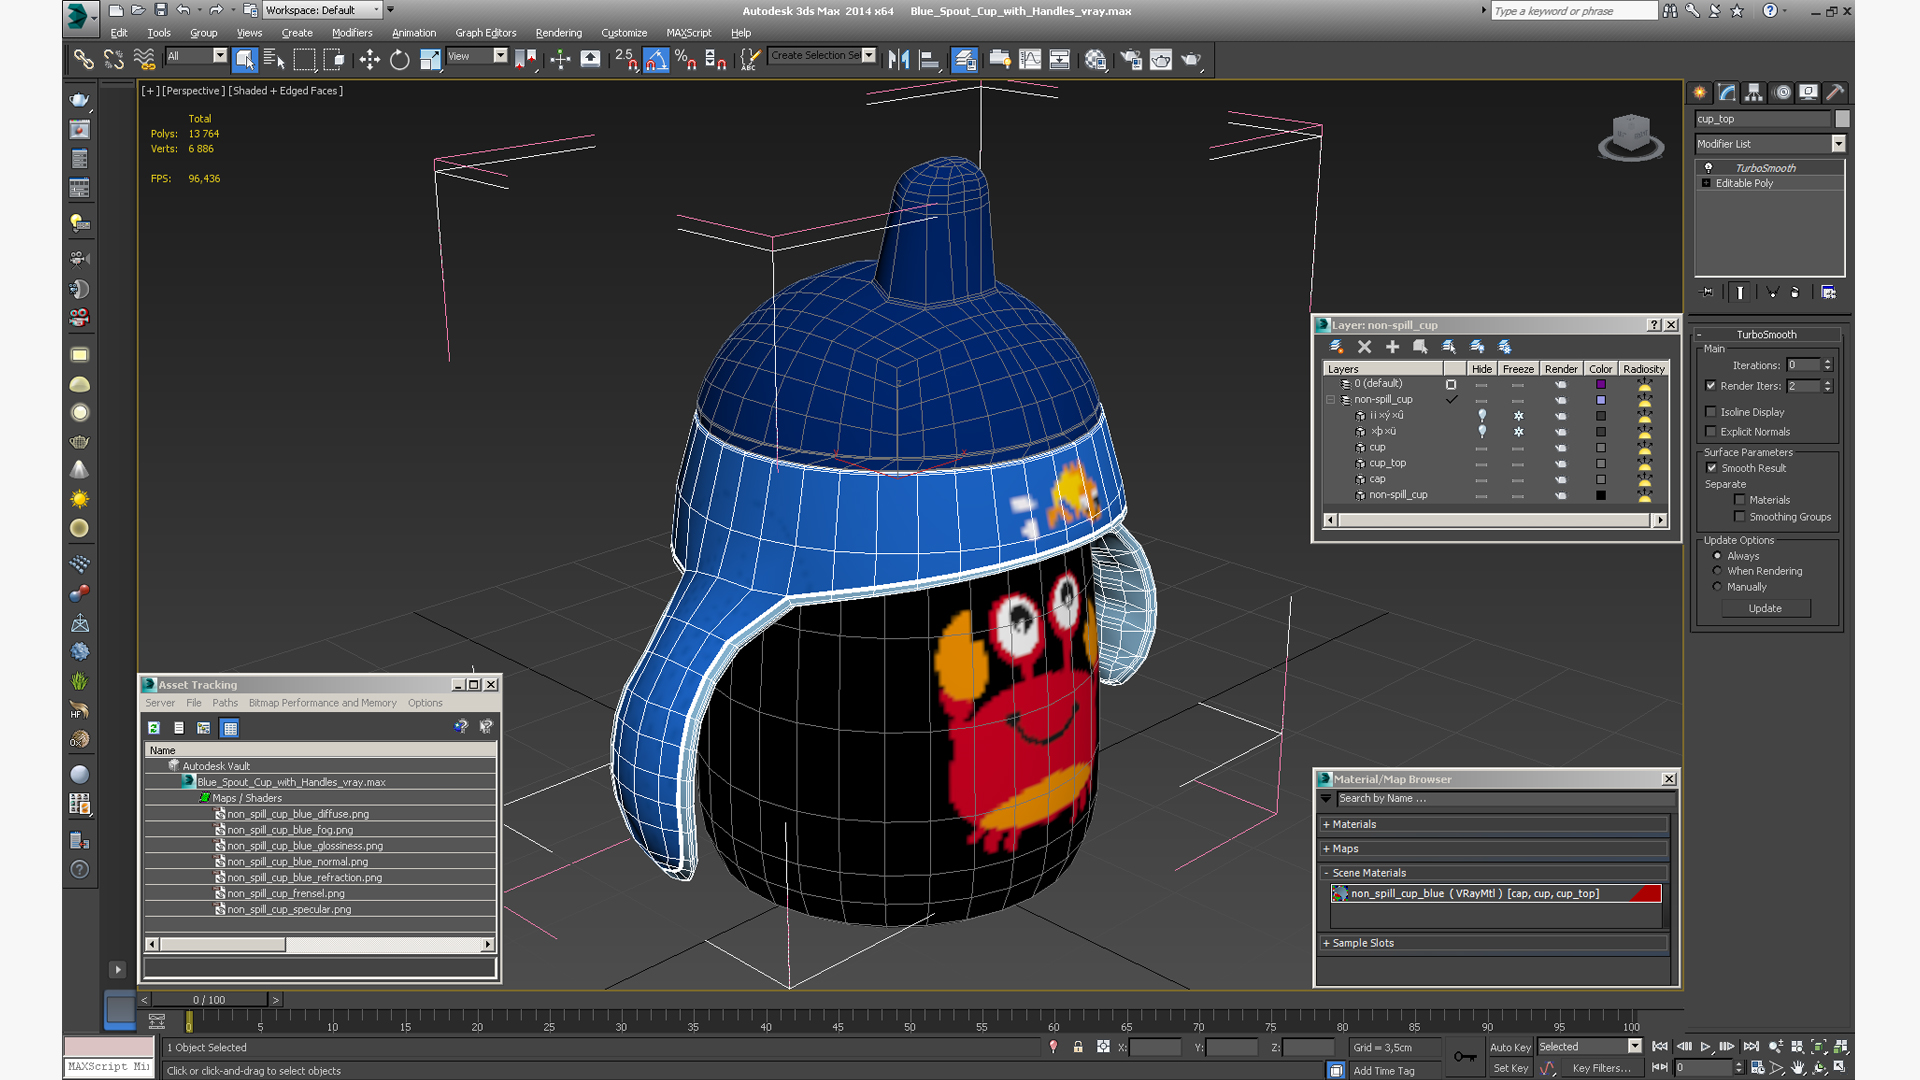Collapse the non-spill_cup layer tree

click(1331, 400)
